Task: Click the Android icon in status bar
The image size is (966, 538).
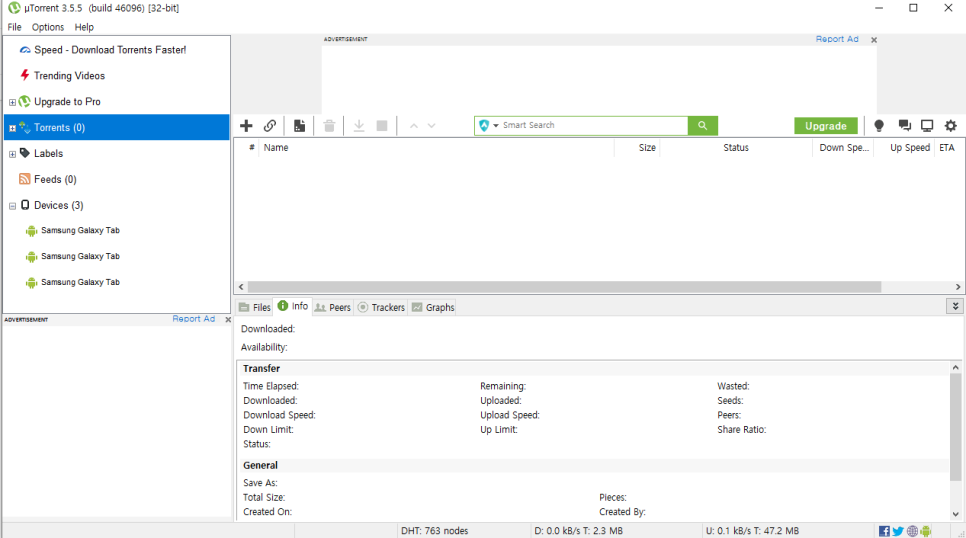Action: [x=926, y=531]
